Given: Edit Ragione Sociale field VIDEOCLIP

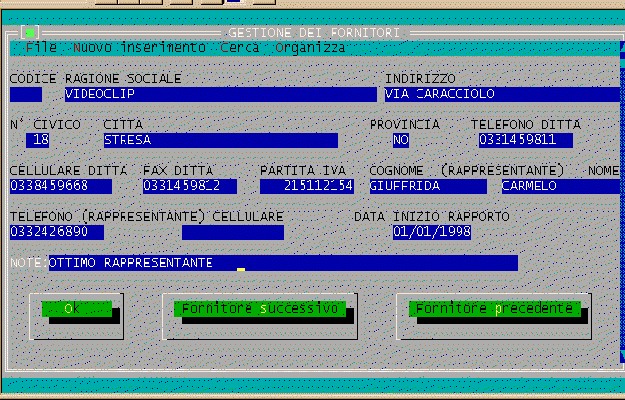Looking at the screenshot, I should pos(221,94).
